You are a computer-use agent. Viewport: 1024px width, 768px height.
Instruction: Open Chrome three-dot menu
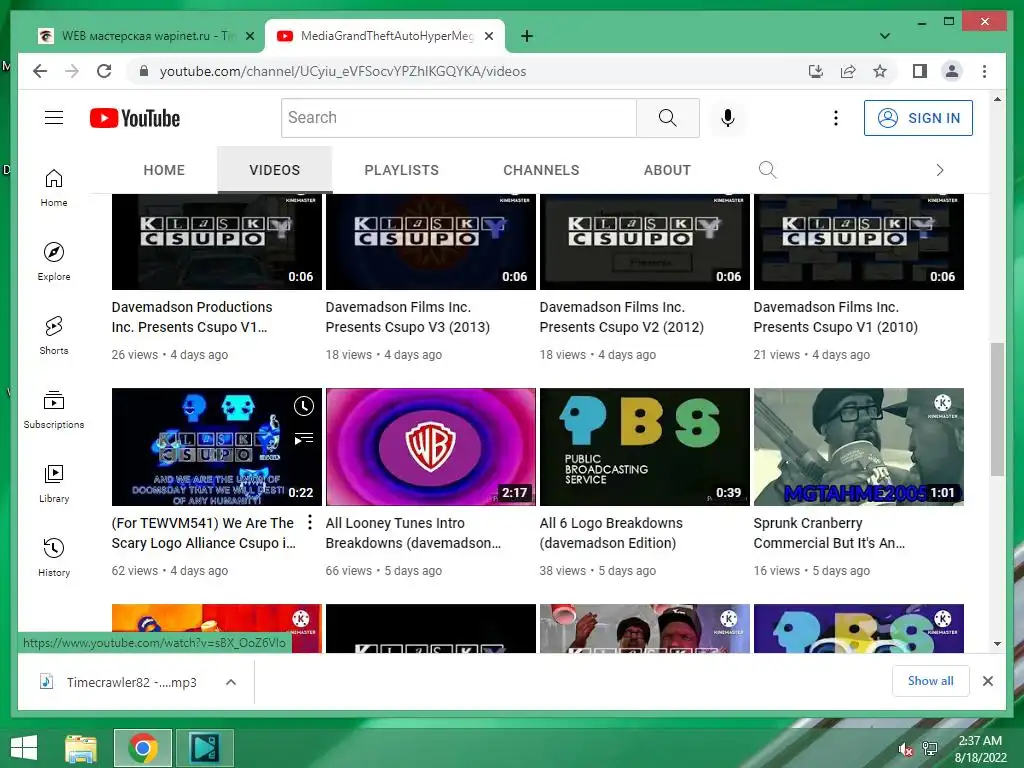pyautogui.click(x=984, y=71)
